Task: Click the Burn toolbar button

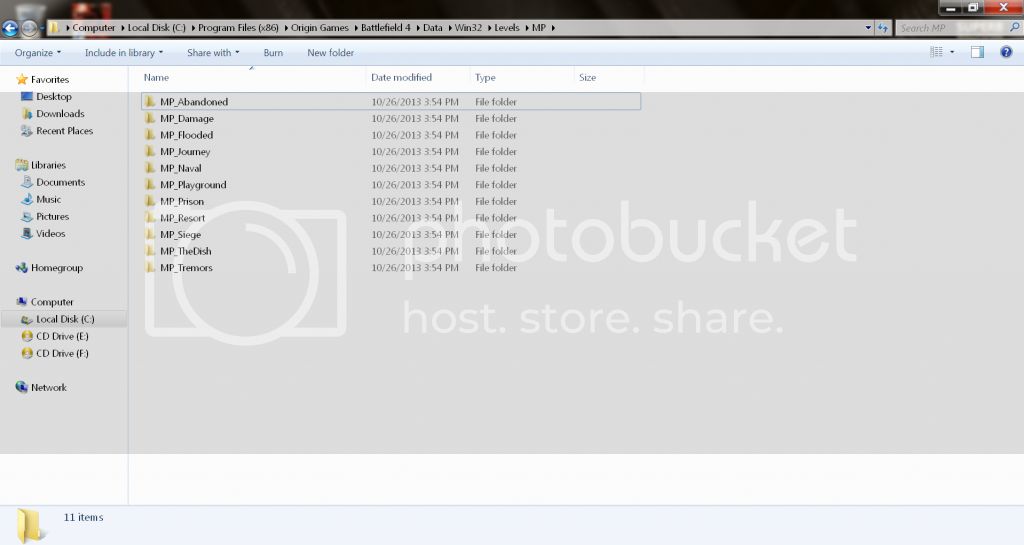Action: click(x=273, y=53)
